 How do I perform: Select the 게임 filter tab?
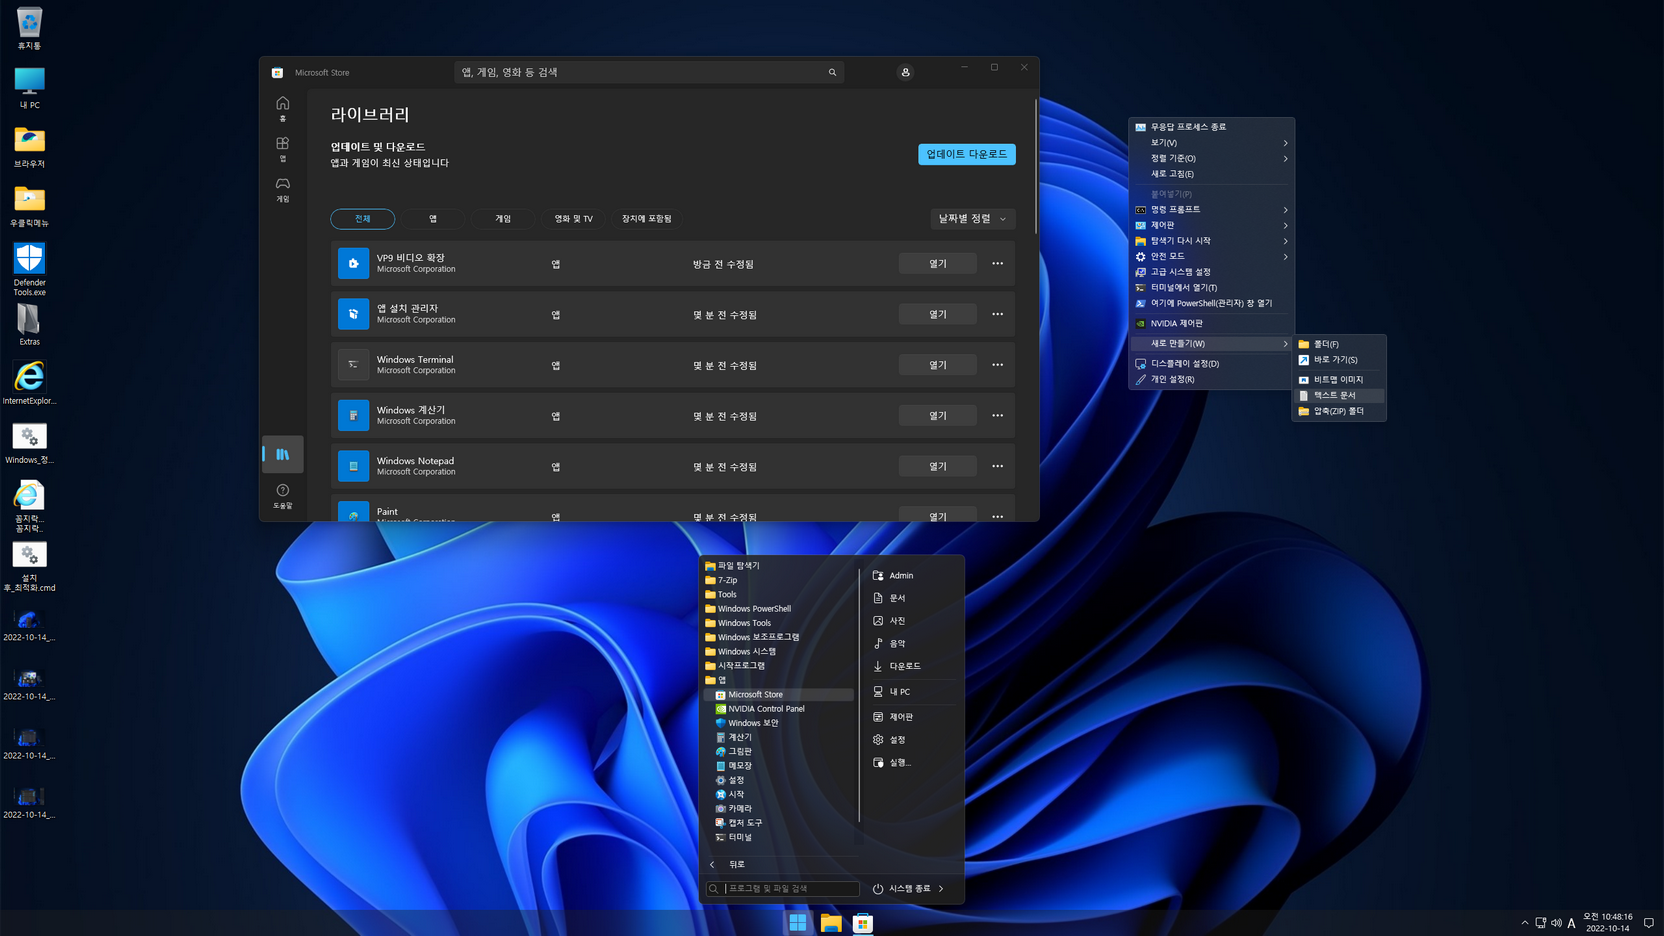pos(503,219)
